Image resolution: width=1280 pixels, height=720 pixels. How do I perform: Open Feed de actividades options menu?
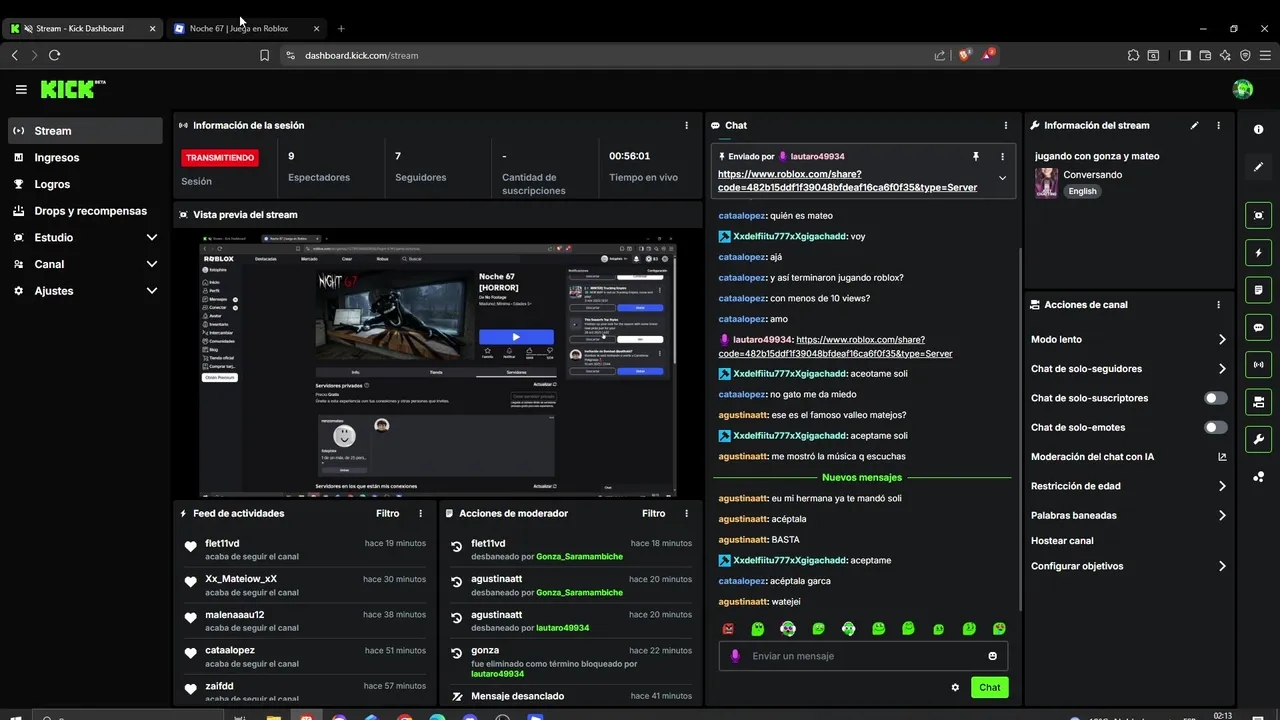click(x=420, y=513)
